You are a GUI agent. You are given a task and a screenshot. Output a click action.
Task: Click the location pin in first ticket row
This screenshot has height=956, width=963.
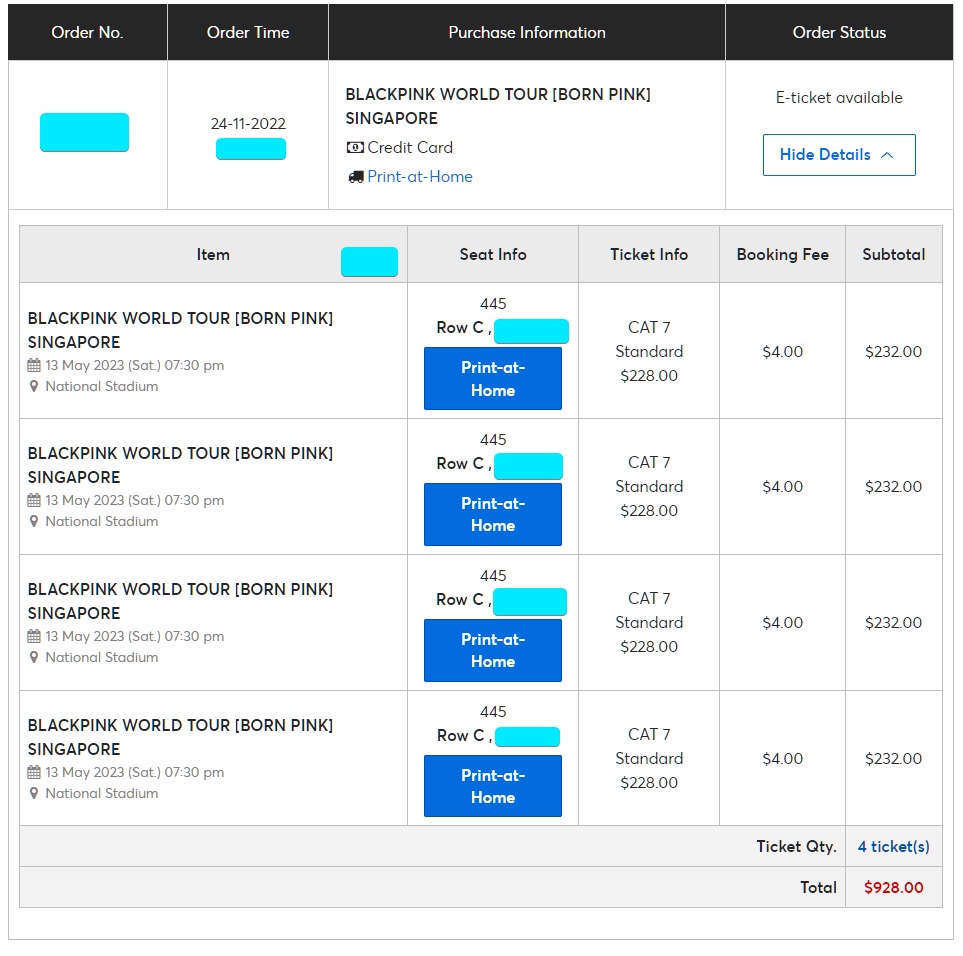[34, 387]
